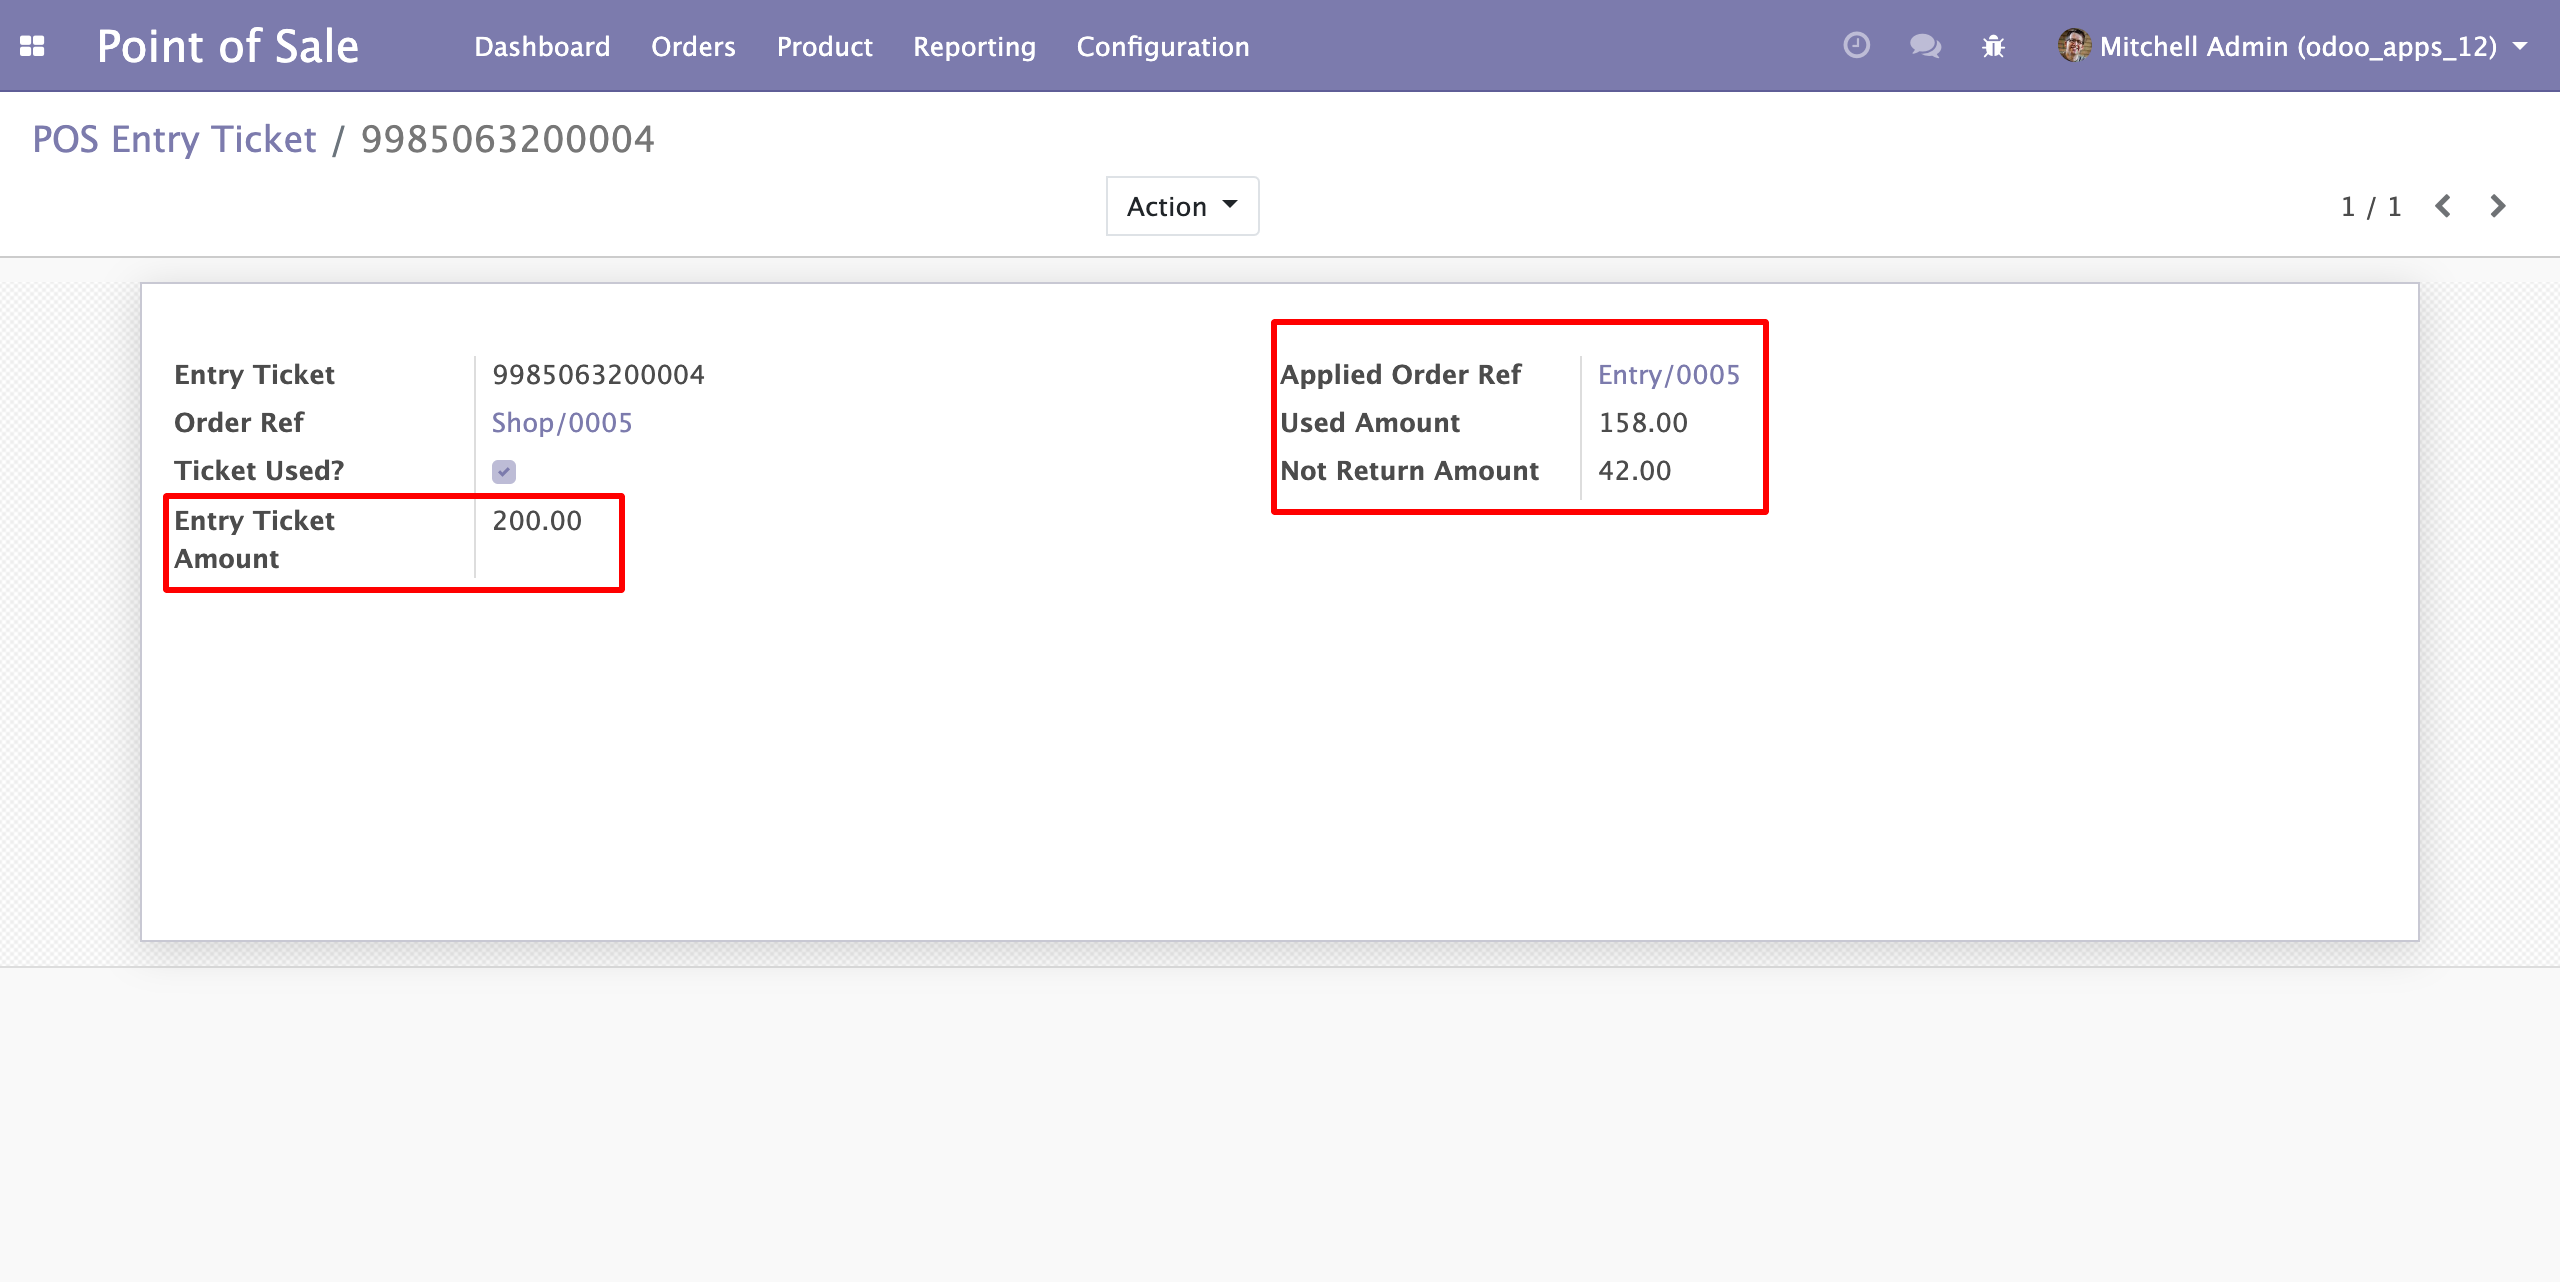Open the Dashboard menu
This screenshot has width=2560, height=1282.
coord(542,46)
